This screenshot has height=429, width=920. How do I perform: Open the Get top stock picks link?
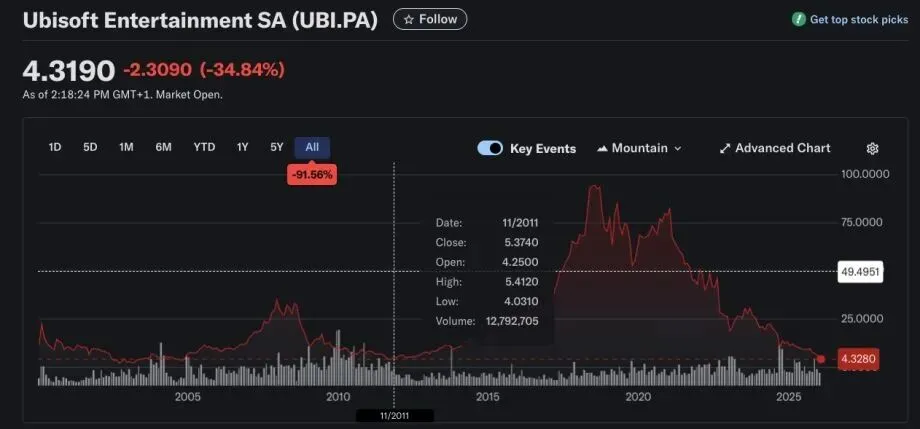click(x=858, y=19)
